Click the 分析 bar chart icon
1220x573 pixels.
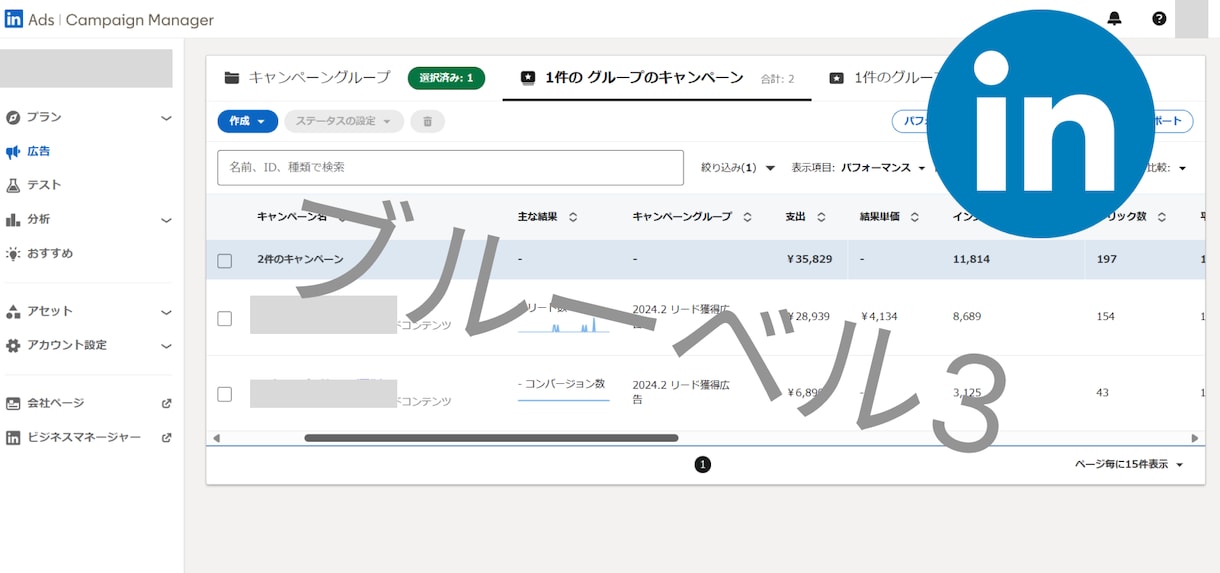click(x=13, y=219)
